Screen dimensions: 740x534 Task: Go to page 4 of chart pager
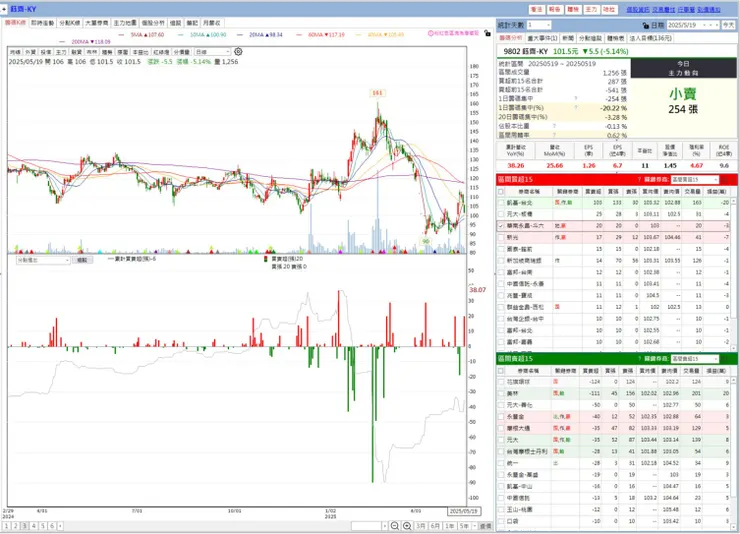34,526
